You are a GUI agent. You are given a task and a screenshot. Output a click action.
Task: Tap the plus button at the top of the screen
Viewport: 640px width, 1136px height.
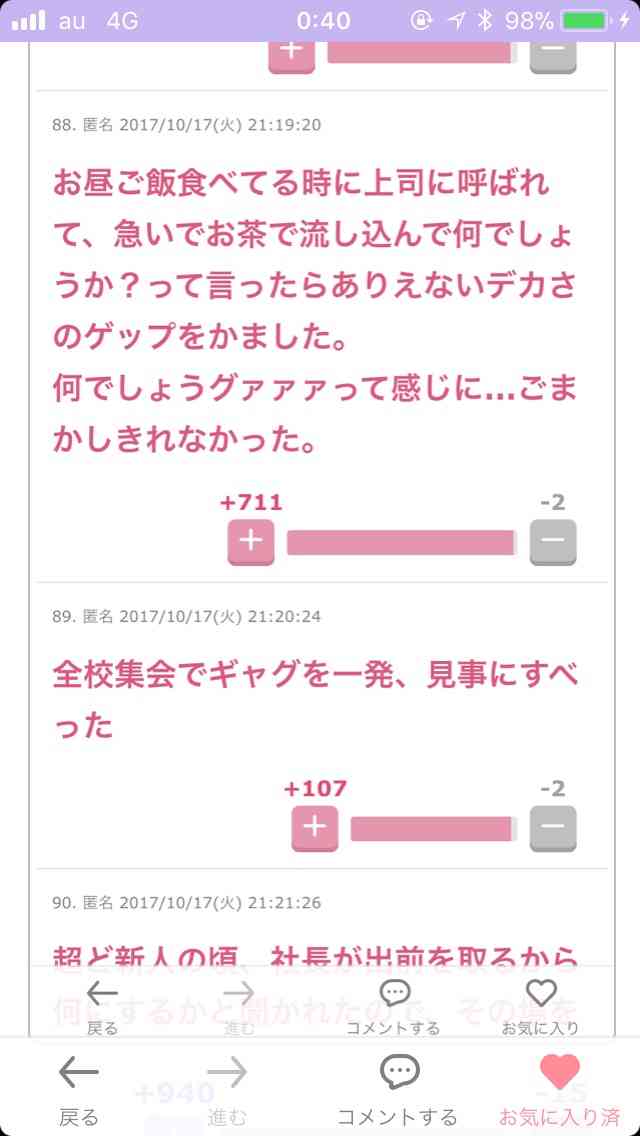click(291, 56)
